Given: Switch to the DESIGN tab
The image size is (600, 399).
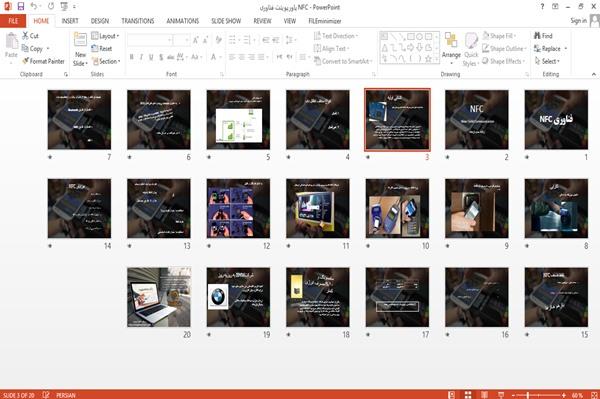Looking at the screenshot, I should click(x=100, y=21).
